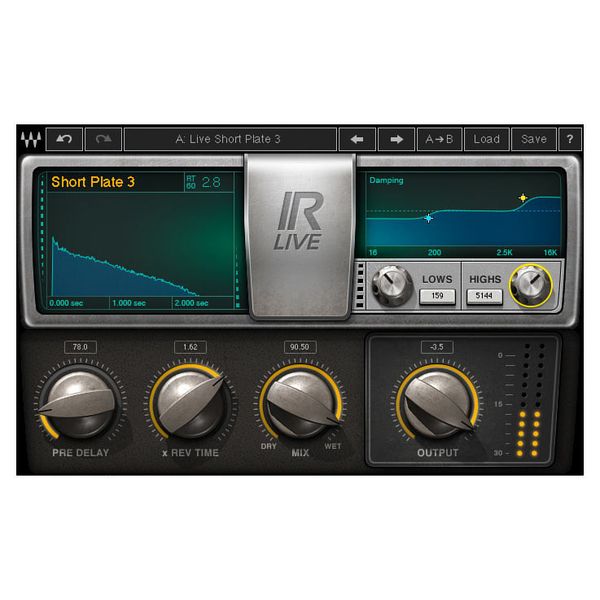Screen dimensions: 600x600
Task: Redo the last undone change
Action: click(x=103, y=139)
